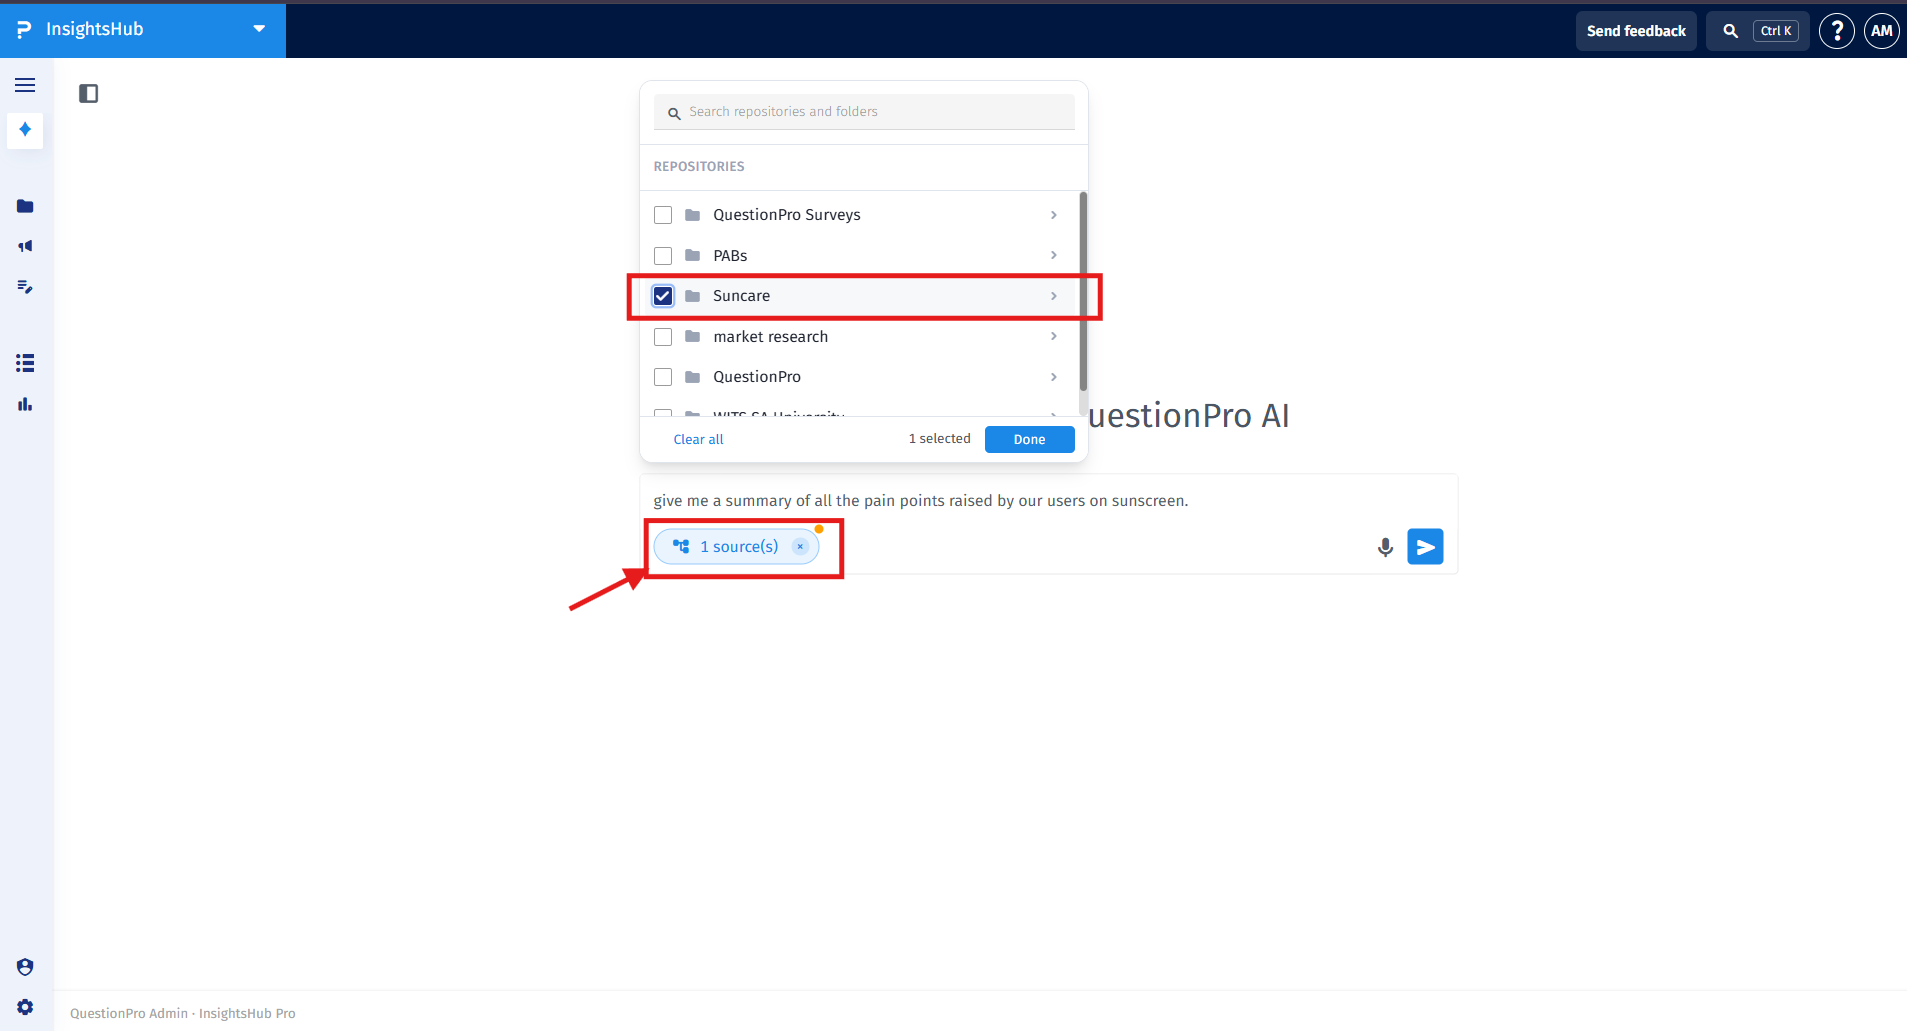Open the bar chart analytics icon in sidebar
This screenshot has height=1031, width=1907.
[25, 404]
